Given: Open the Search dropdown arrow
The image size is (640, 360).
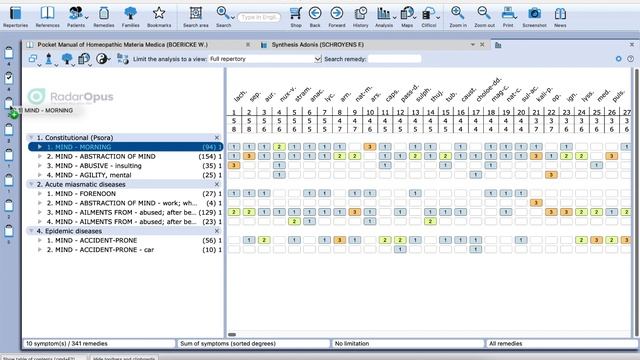Looking at the screenshot, I should click(x=233, y=18).
